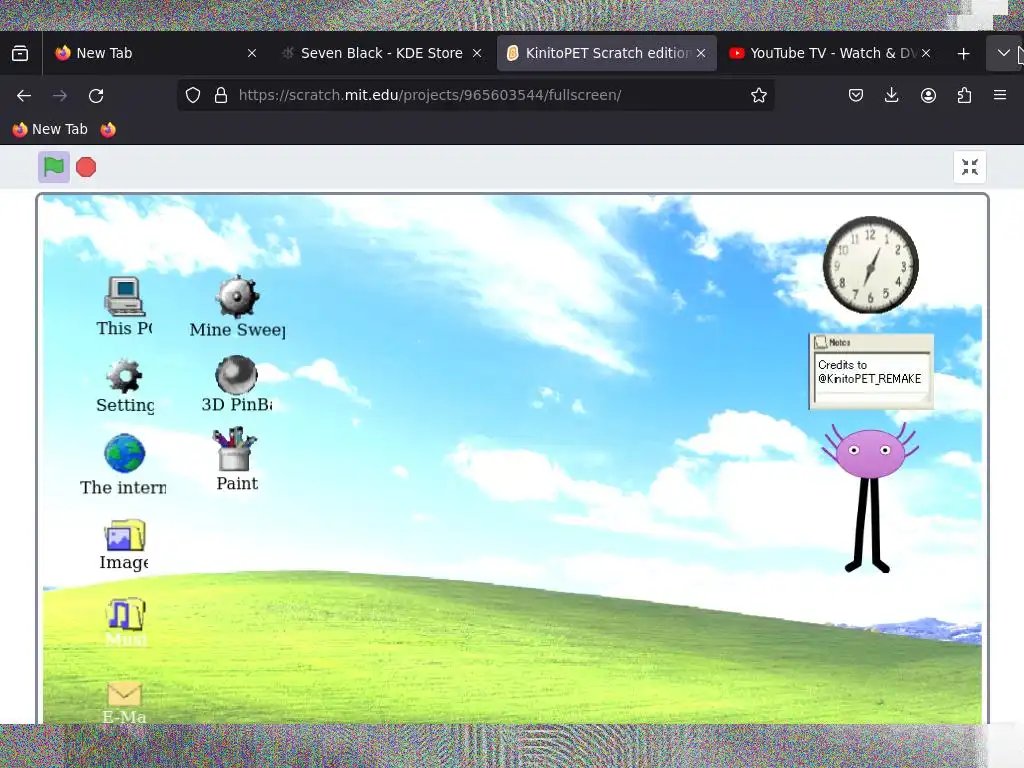
Task: Open the downloads panel
Action: [x=891, y=95]
